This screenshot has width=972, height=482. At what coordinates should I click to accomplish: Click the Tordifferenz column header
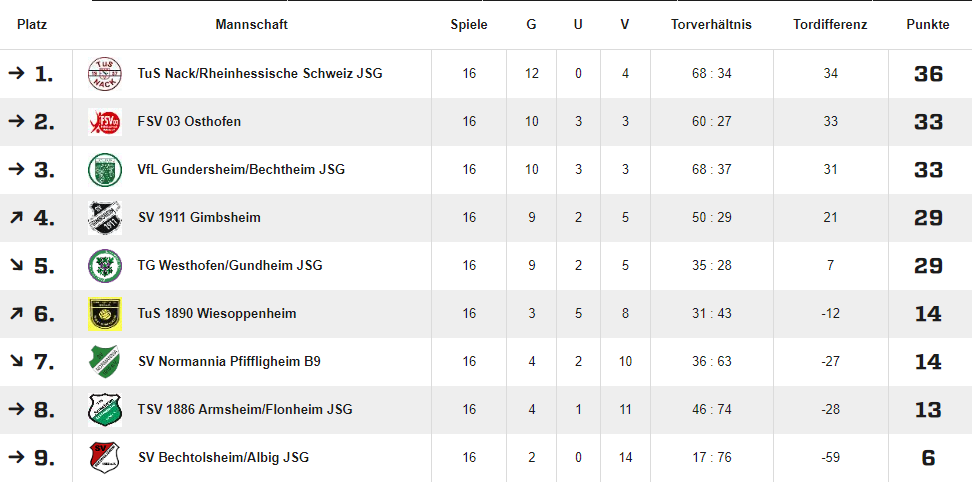(830, 24)
